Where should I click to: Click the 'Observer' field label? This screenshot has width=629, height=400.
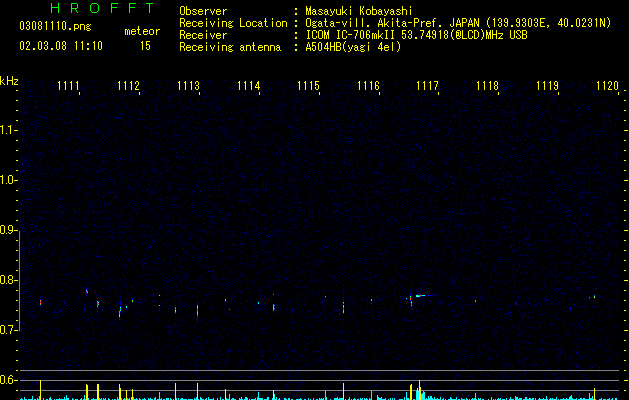(203, 11)
